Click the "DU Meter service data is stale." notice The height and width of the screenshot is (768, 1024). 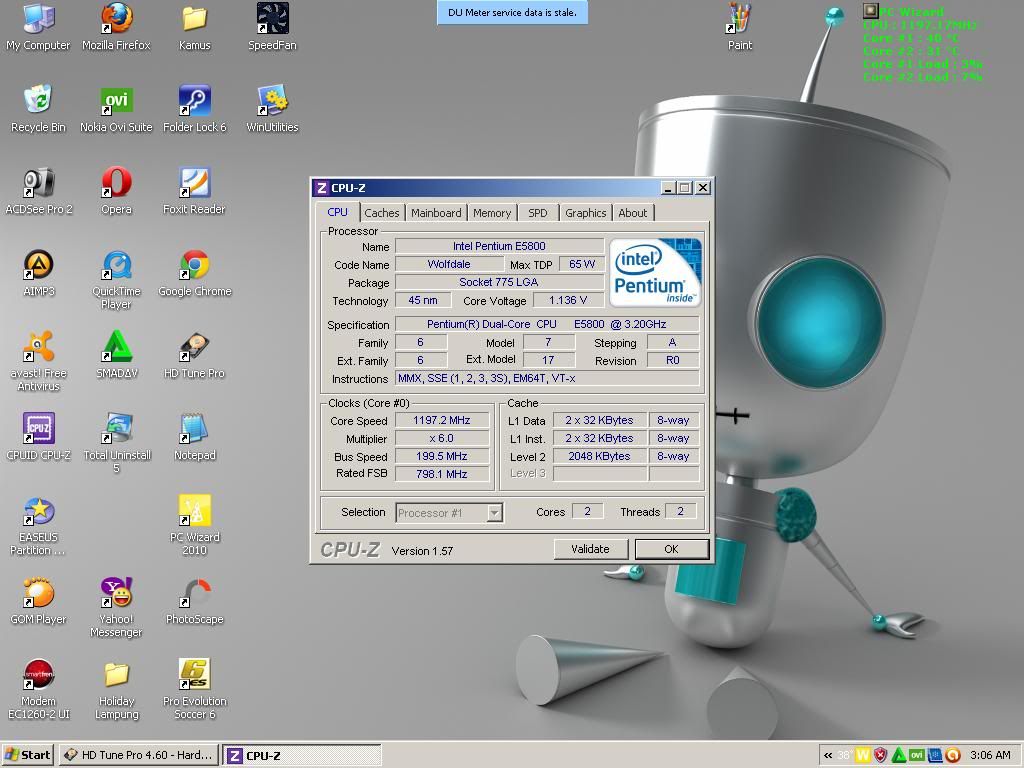512,12
